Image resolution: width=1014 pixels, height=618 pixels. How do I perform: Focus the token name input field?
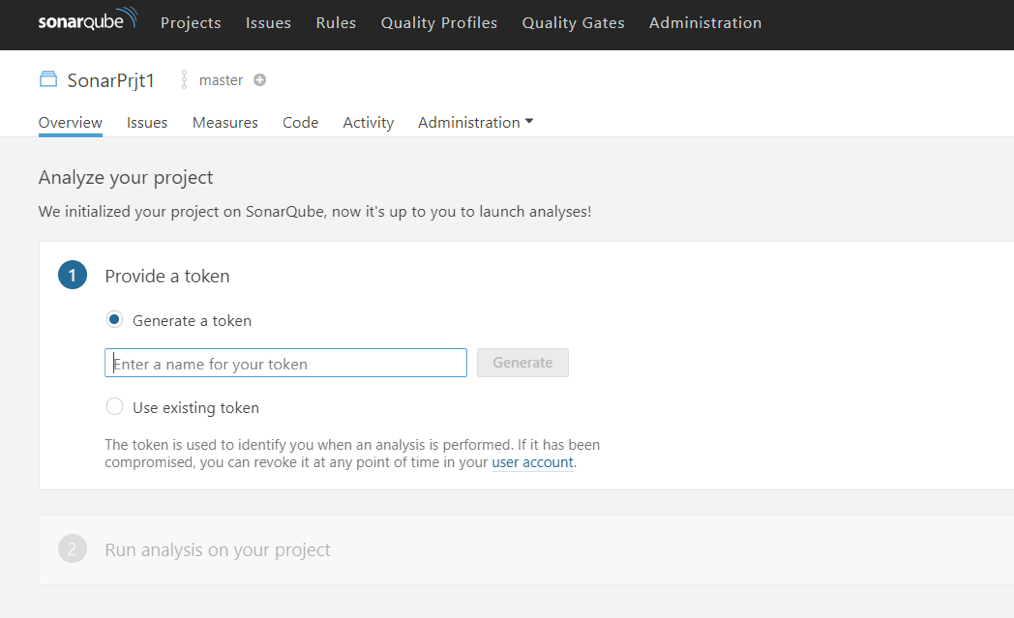(285, 363)
